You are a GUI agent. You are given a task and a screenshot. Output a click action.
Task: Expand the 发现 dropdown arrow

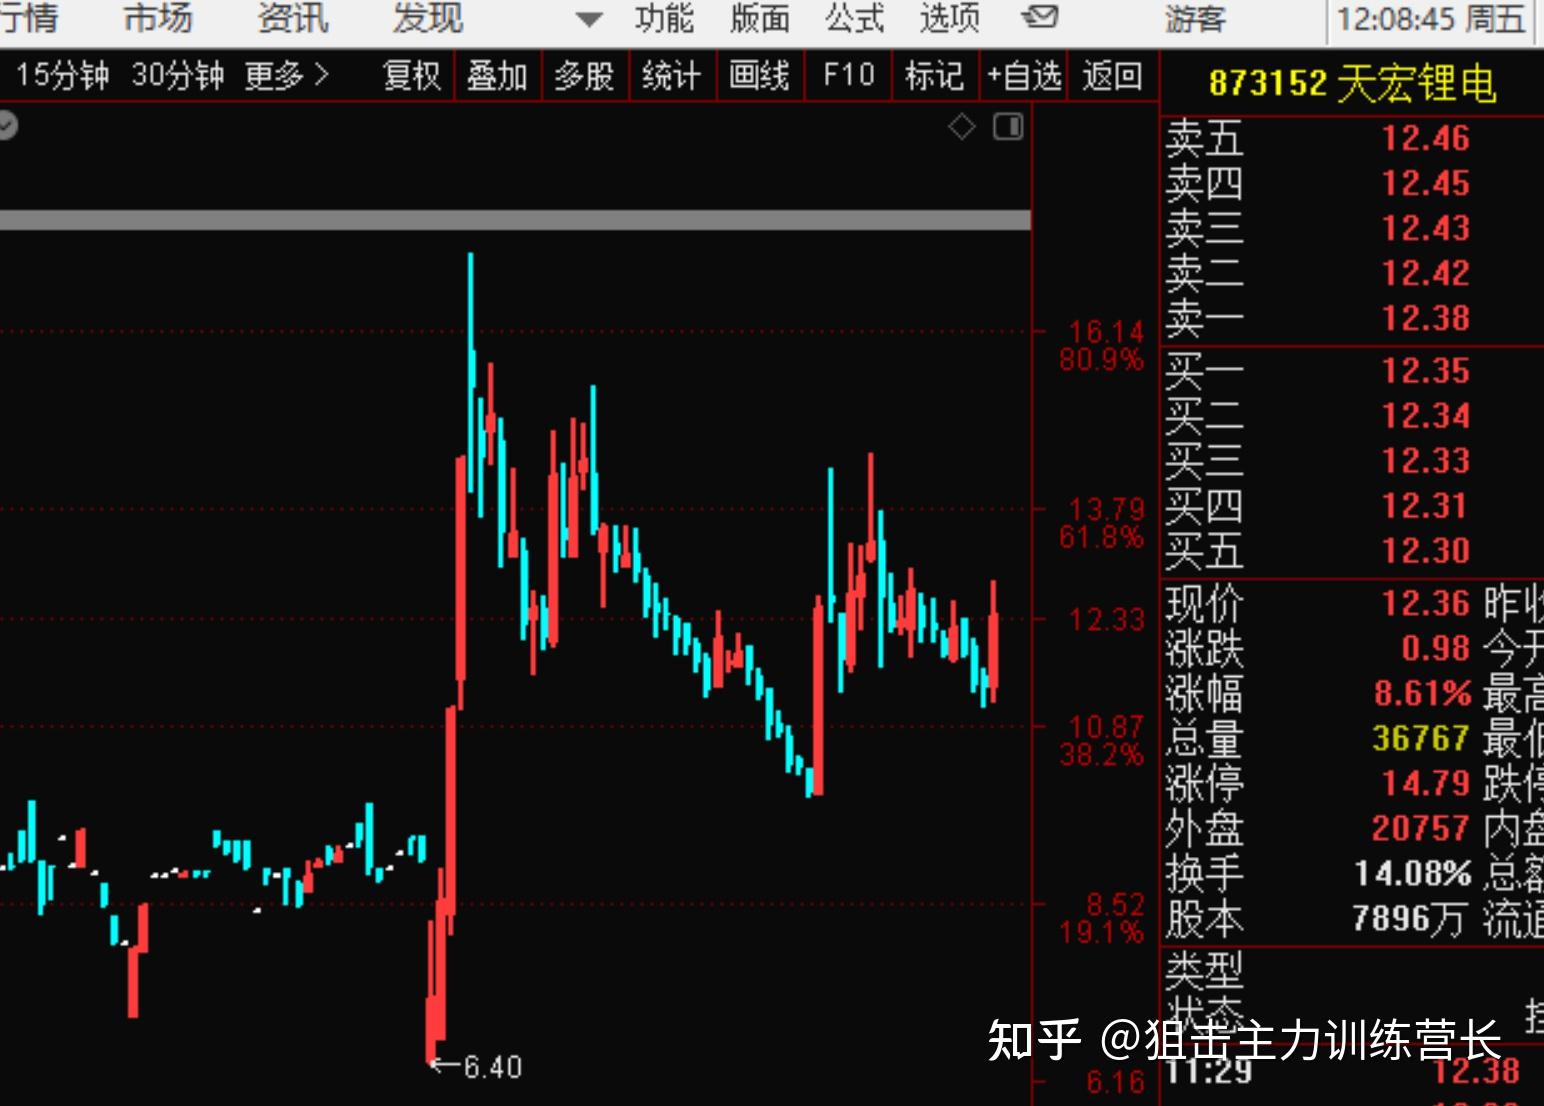coord(586,19)
